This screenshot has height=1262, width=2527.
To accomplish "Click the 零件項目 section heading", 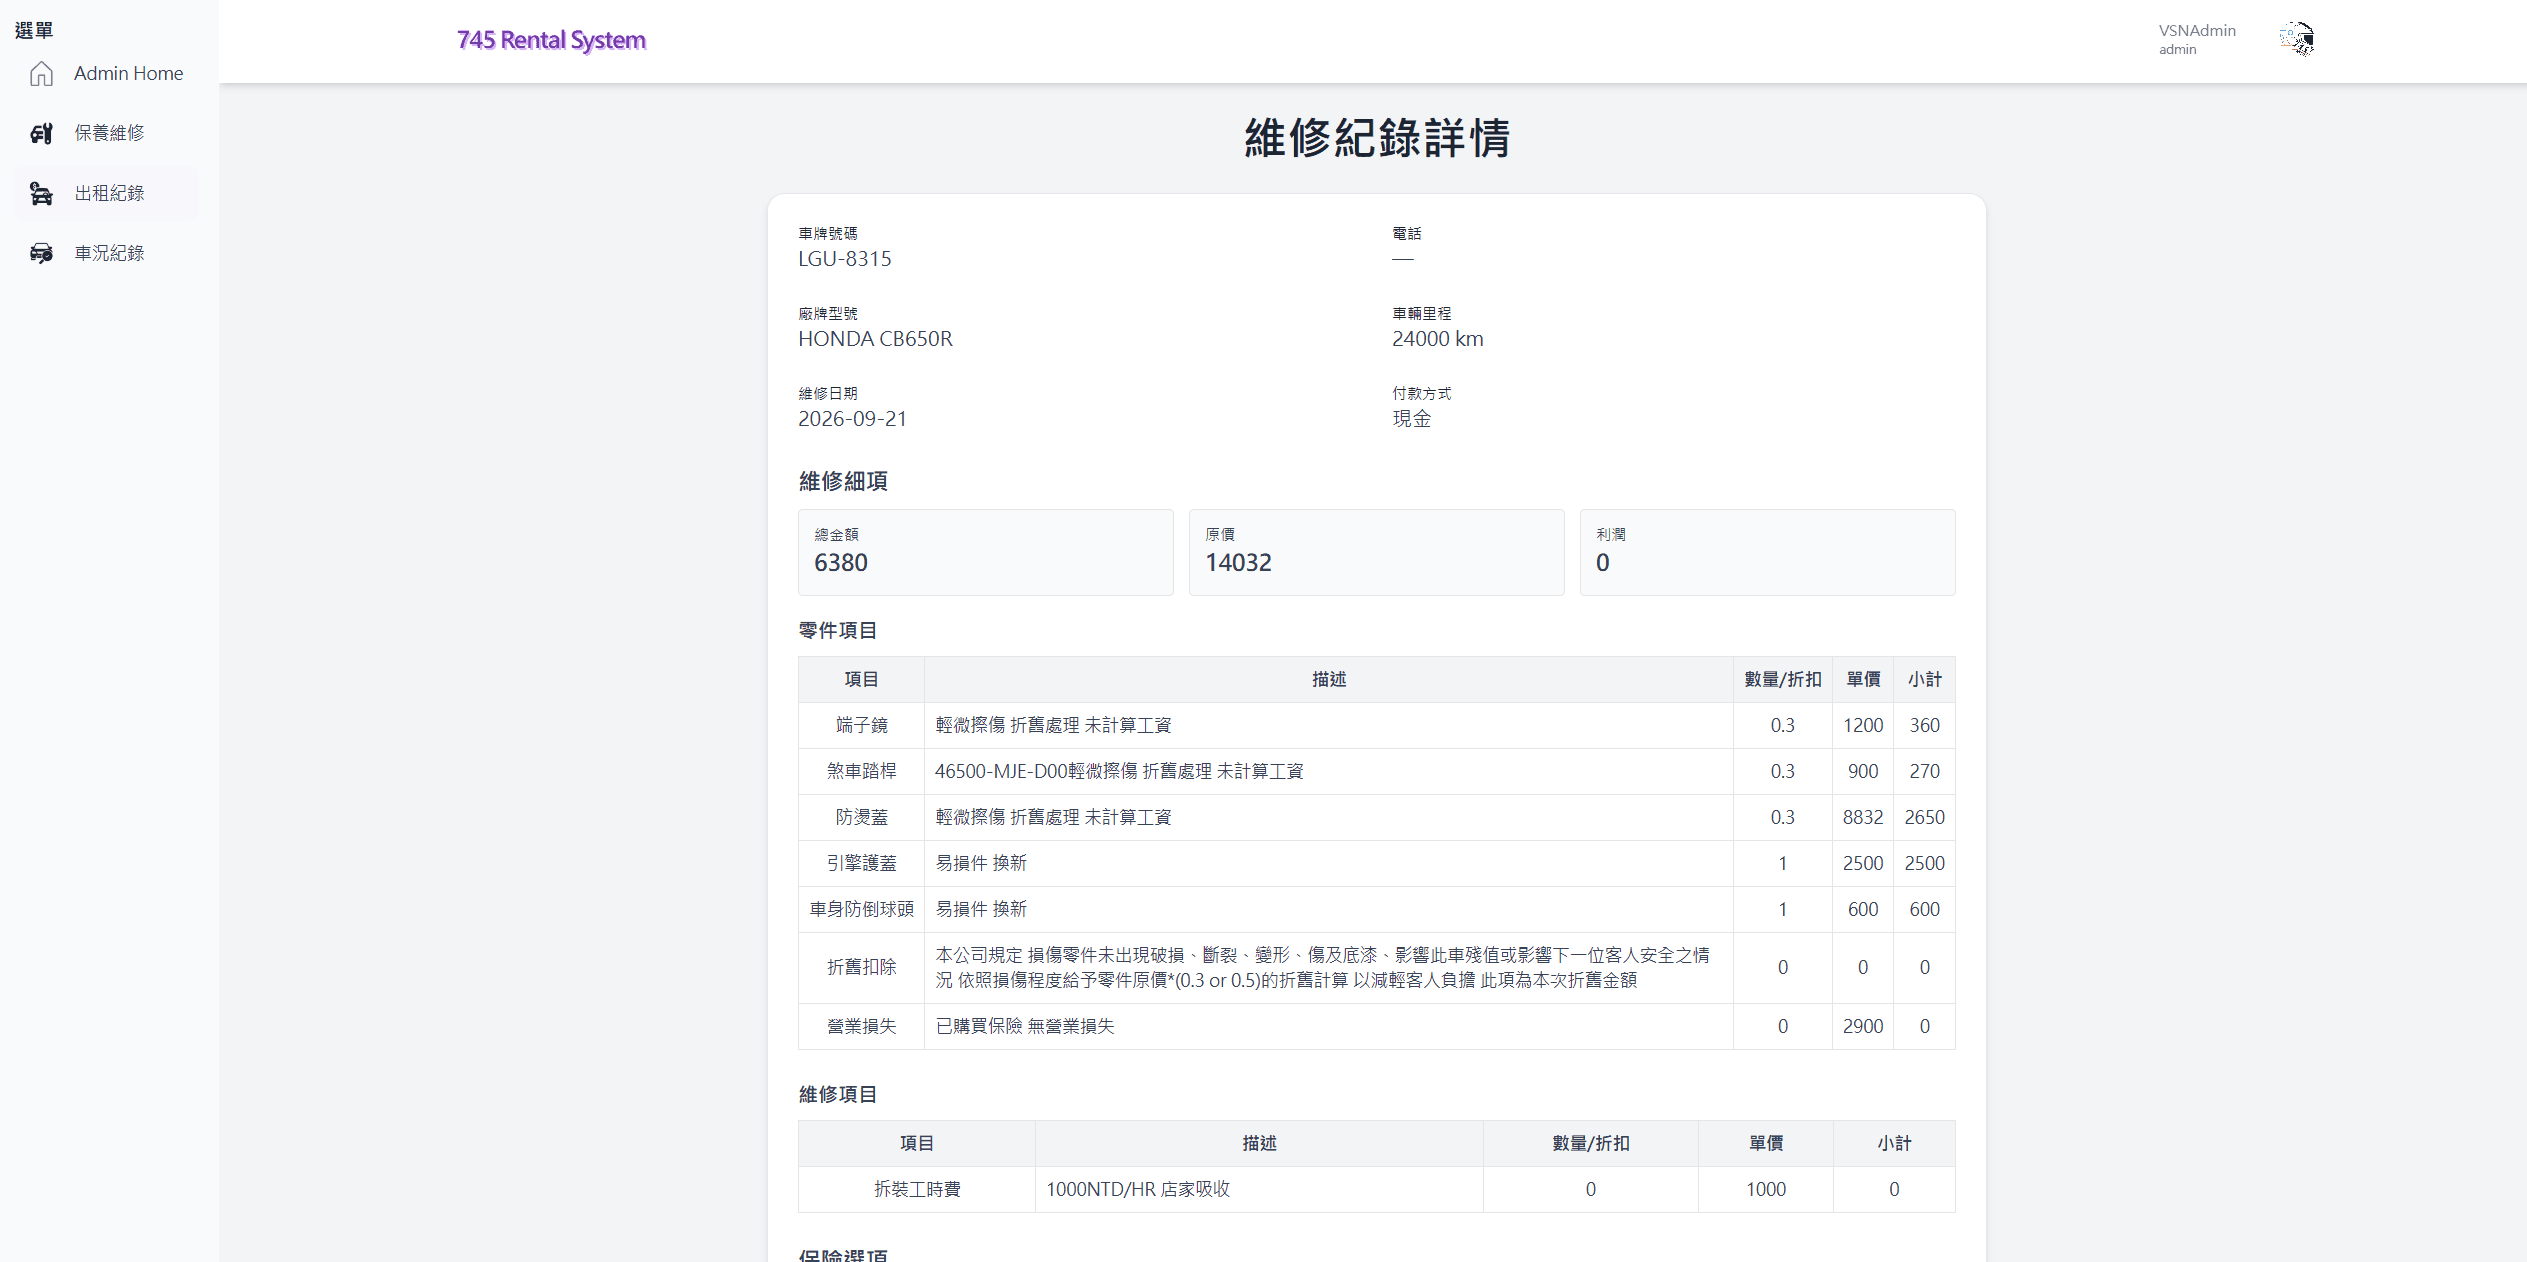I will pos(838,631).
